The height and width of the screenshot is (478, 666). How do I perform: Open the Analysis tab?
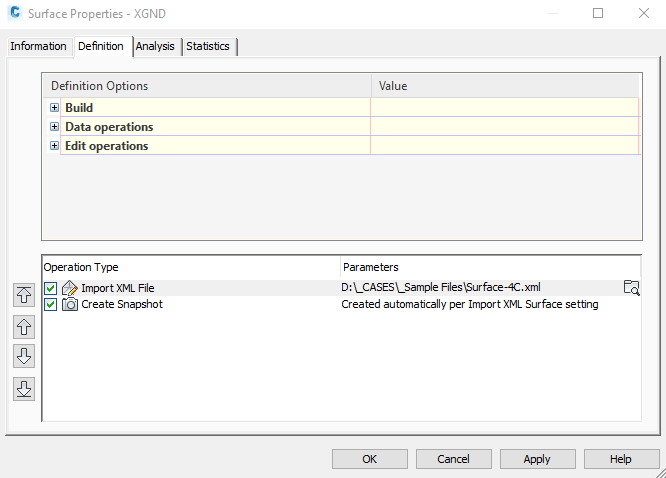(x=155, y=46)
